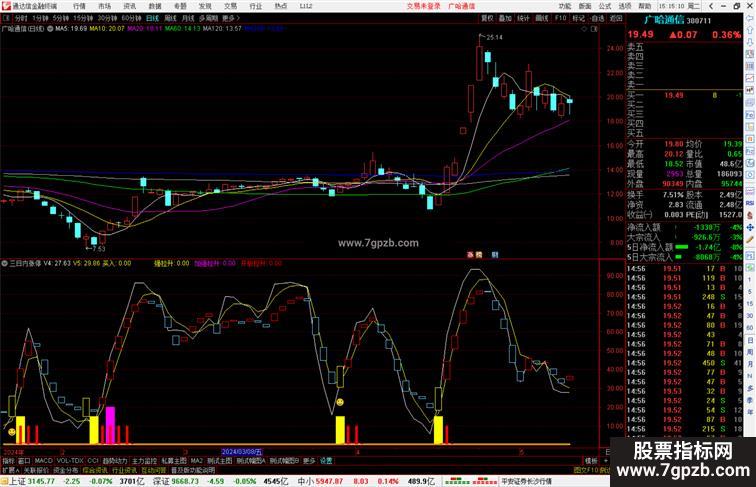Open the 资金分布 tab
Screen dimensions: 756x487
point(66,470)
